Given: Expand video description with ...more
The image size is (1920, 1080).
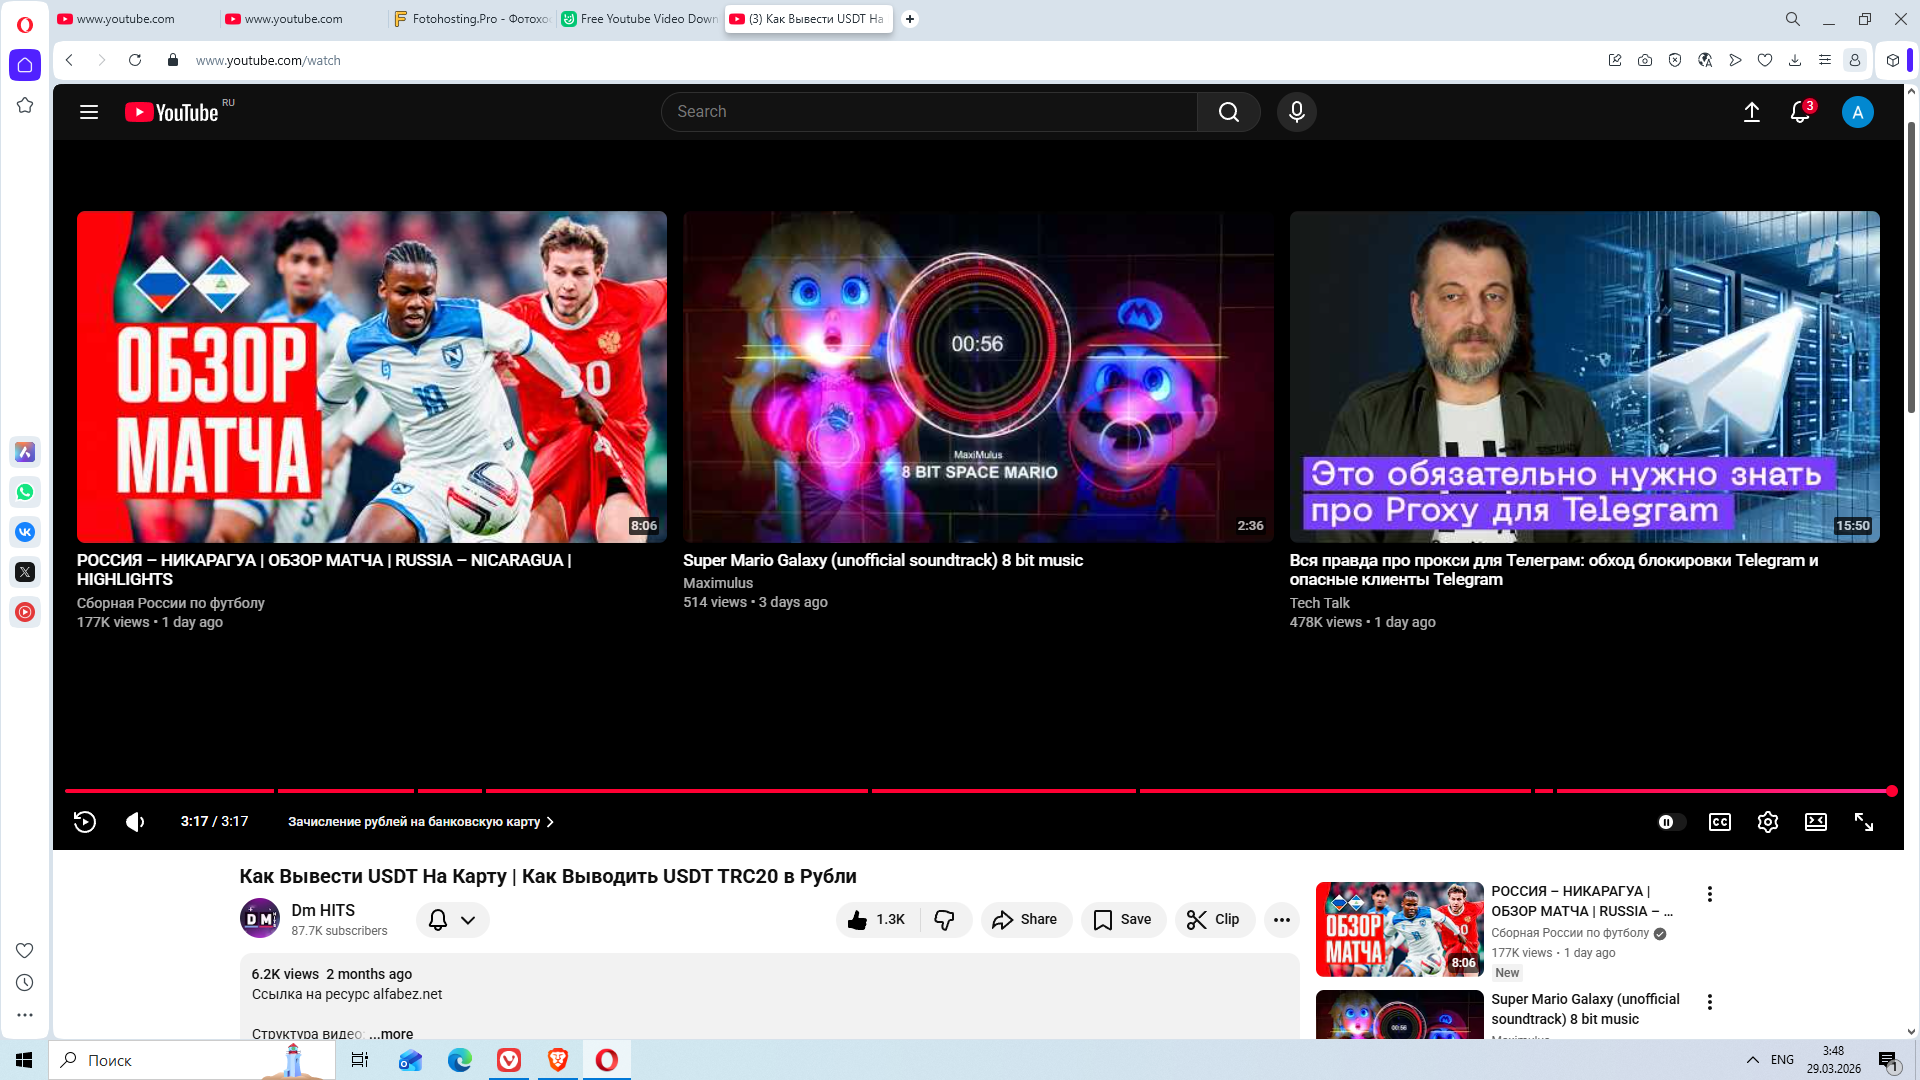Looking at the screenshot, I should tap(391, 1033).
